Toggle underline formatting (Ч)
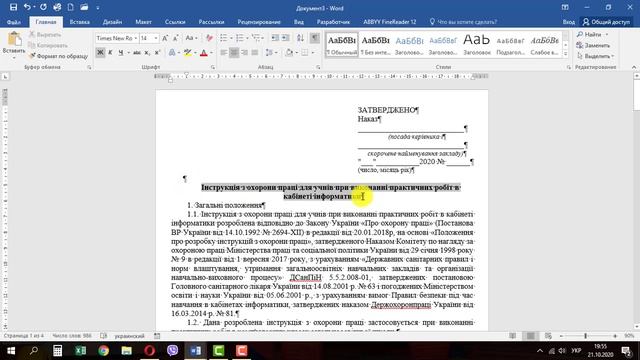 pos(120,53)
